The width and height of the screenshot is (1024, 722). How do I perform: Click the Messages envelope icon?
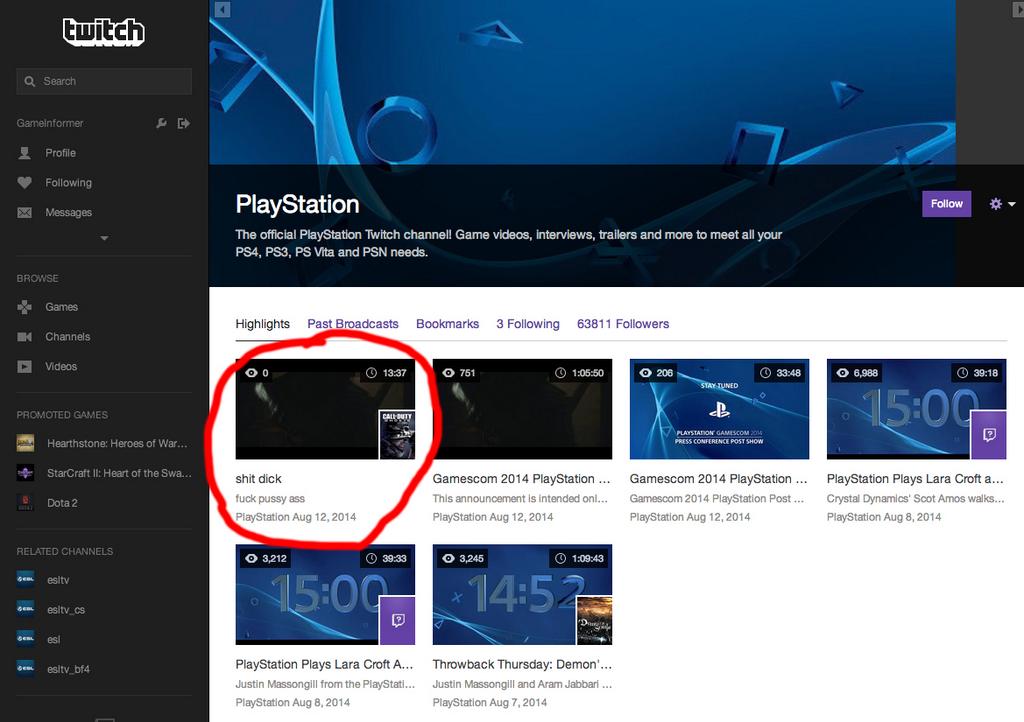tap(24, 212)
